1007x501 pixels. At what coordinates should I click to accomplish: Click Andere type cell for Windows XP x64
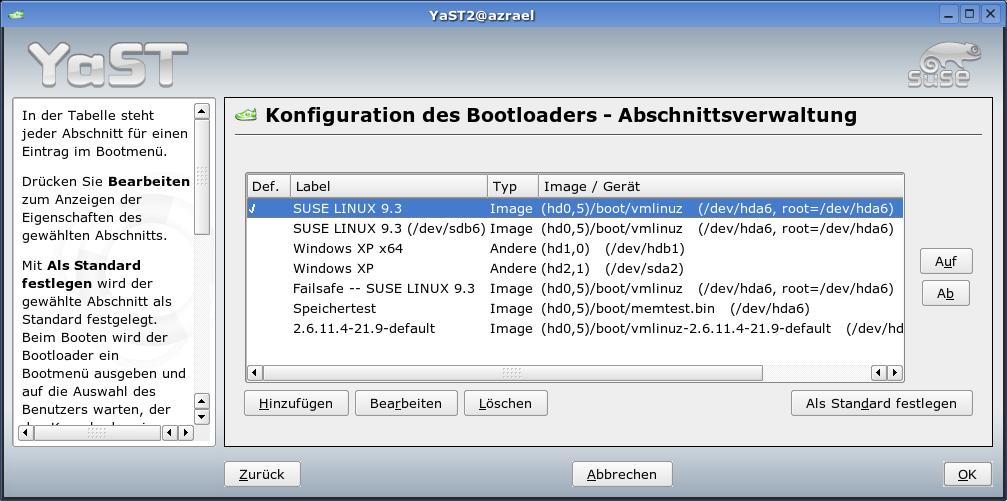[x=512, y=249]
